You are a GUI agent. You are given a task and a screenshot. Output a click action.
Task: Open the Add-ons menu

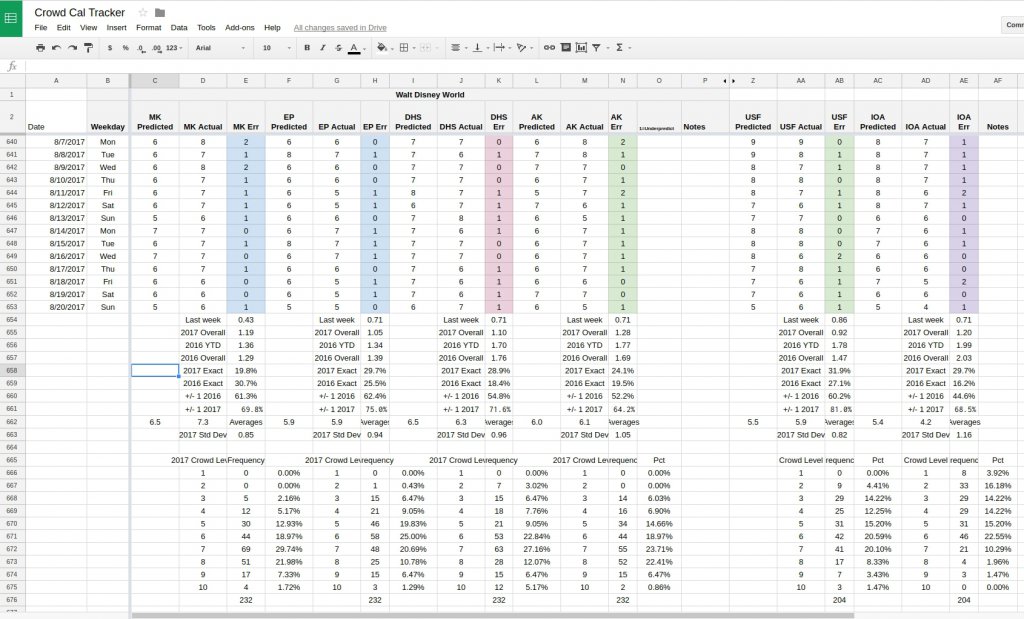click(239, 28)
